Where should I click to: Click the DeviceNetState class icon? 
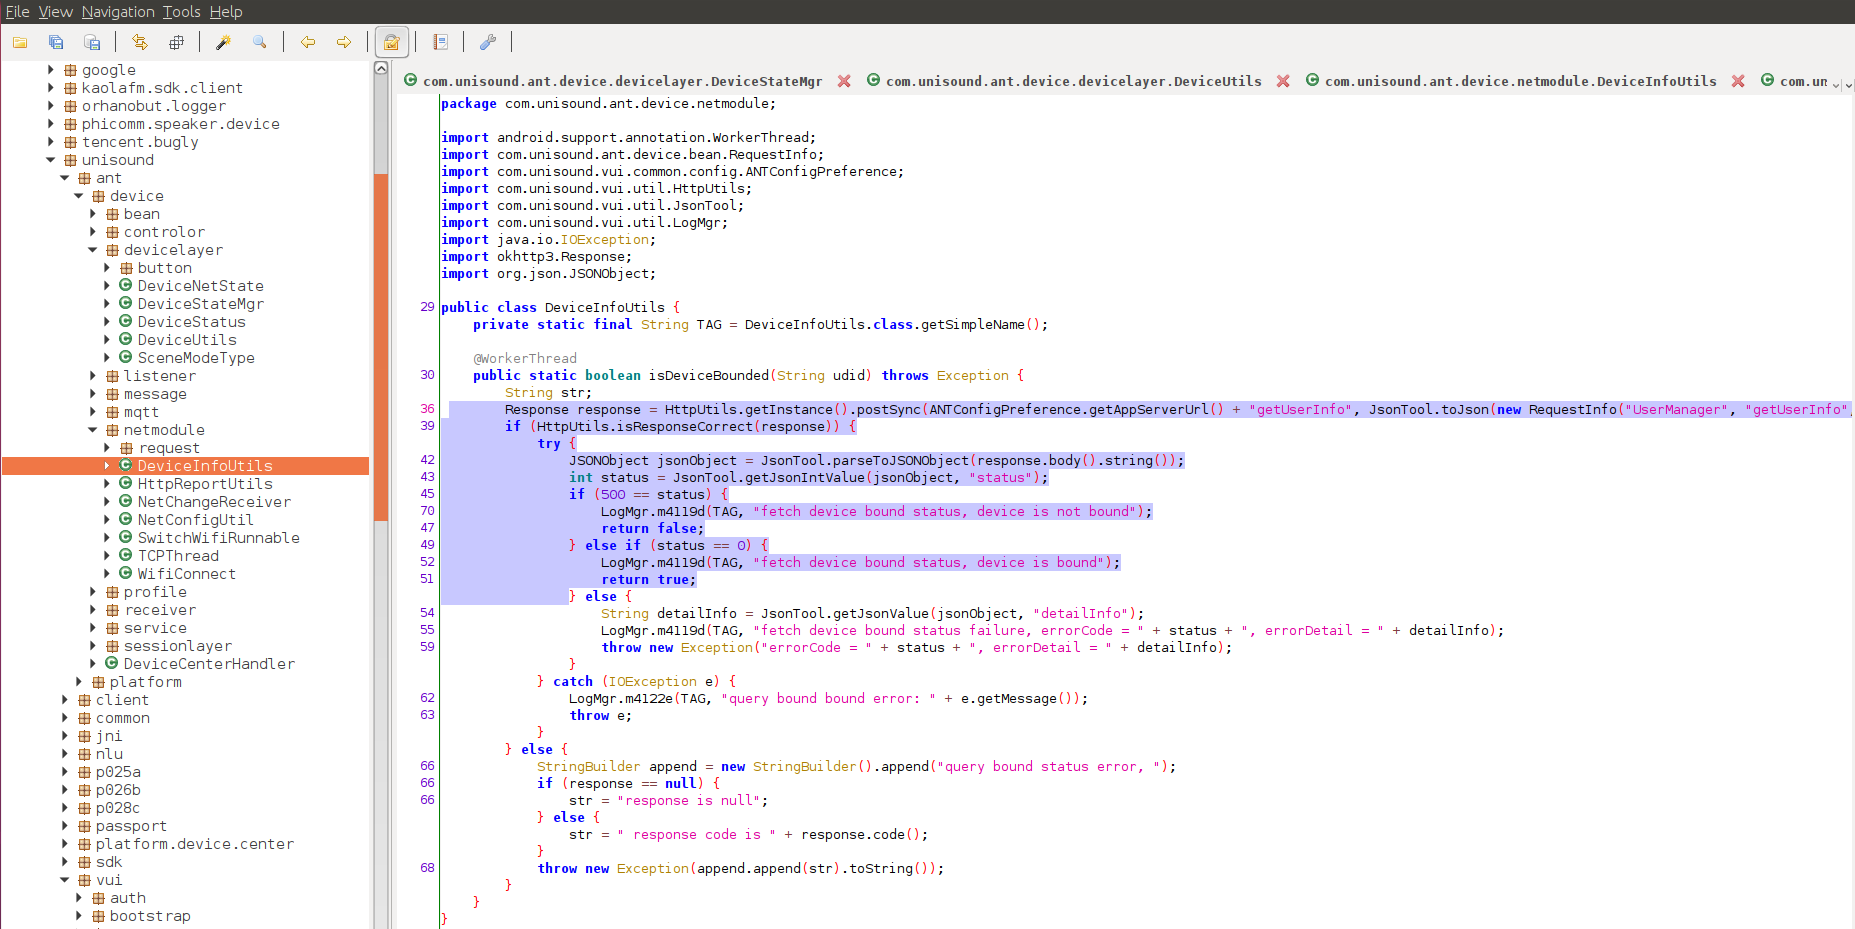pos(126,286)
